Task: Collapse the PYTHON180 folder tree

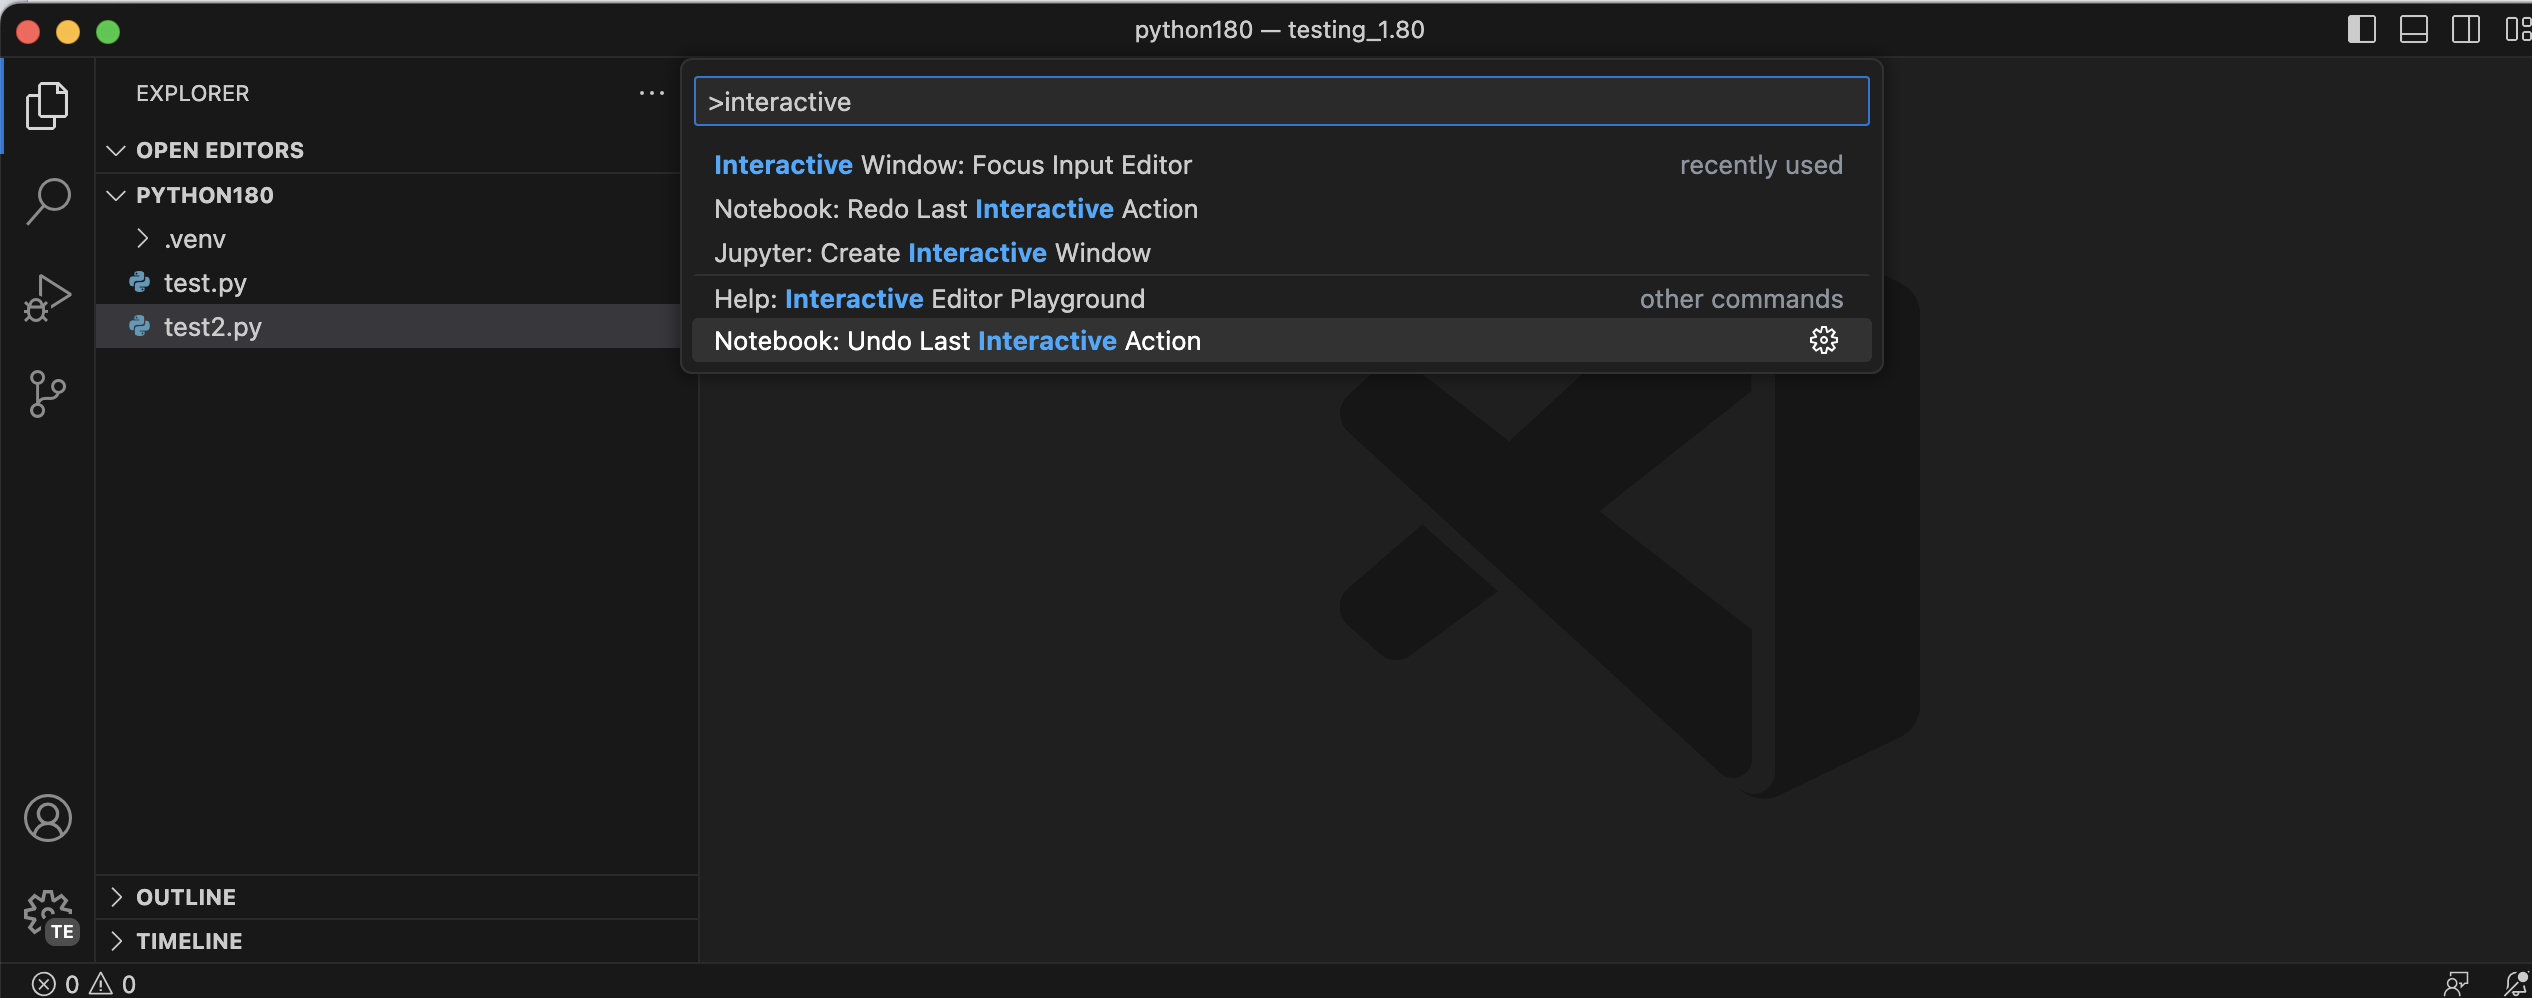Action: coord(114,195)
